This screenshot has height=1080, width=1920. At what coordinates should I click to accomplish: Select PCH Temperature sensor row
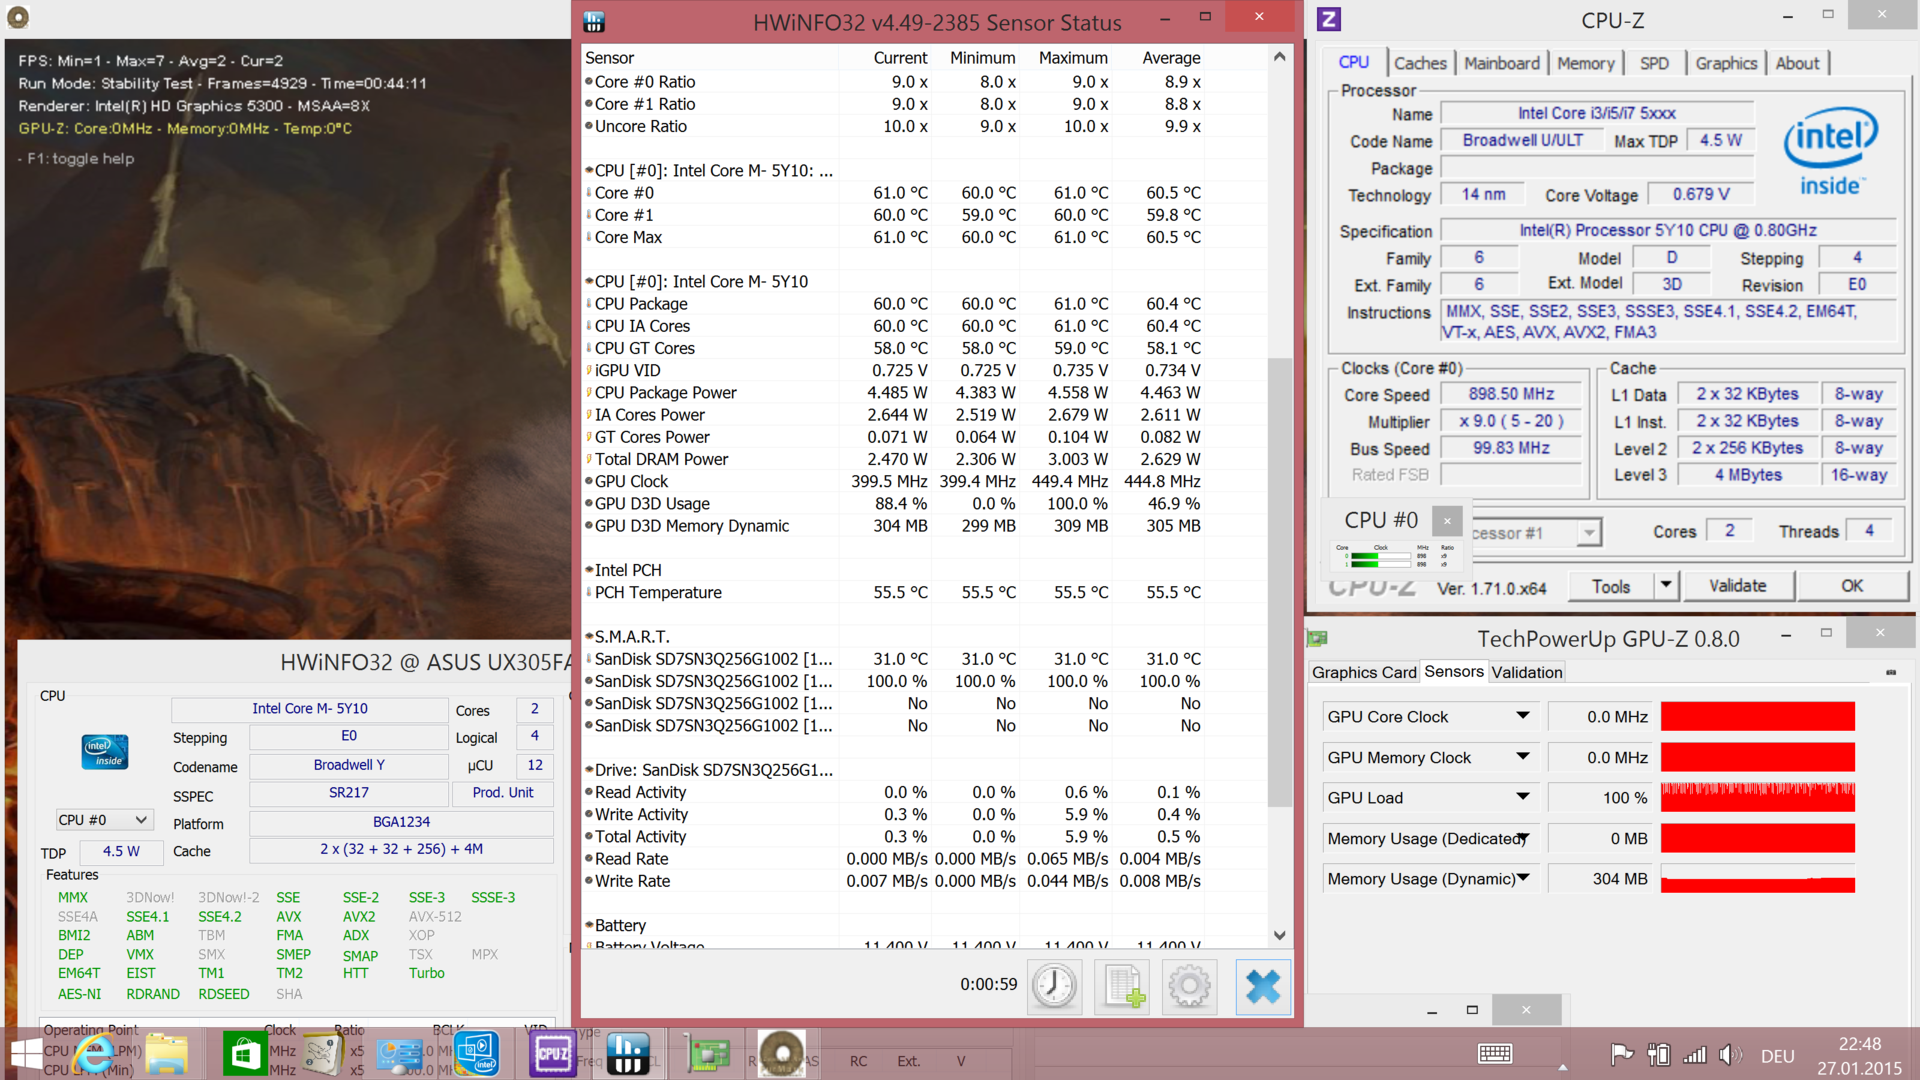pos(894,593)
